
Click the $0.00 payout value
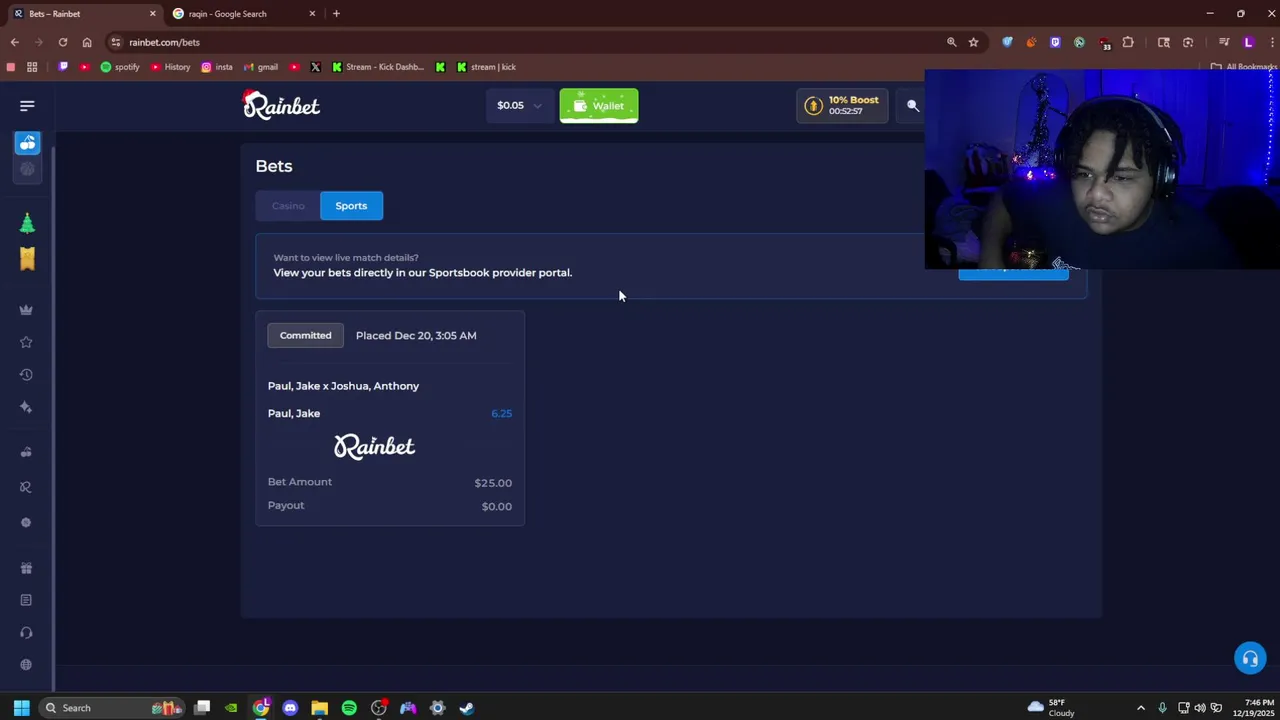tap(497, 507)
